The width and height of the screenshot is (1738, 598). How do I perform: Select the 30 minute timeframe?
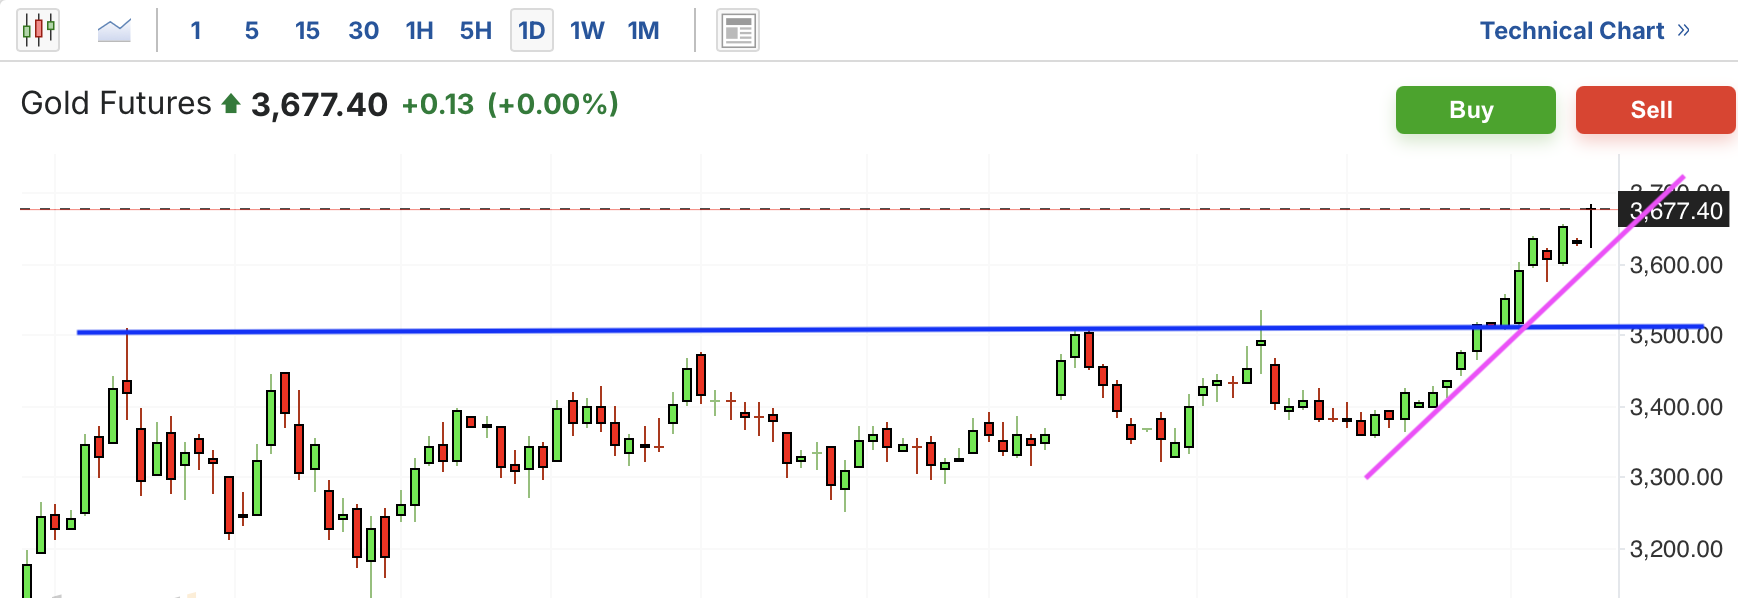click(364, 31)
